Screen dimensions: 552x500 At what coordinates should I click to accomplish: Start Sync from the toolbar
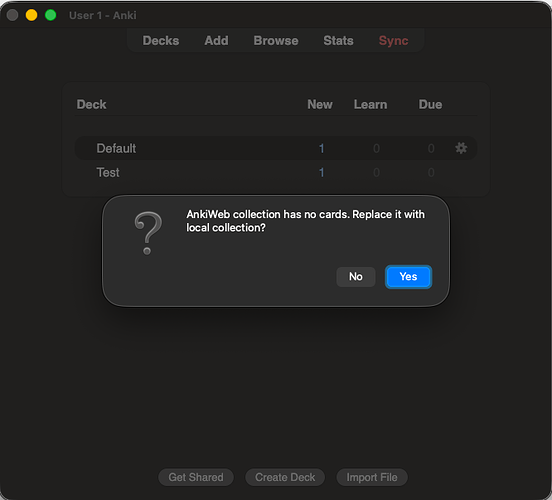pos(394,40)
